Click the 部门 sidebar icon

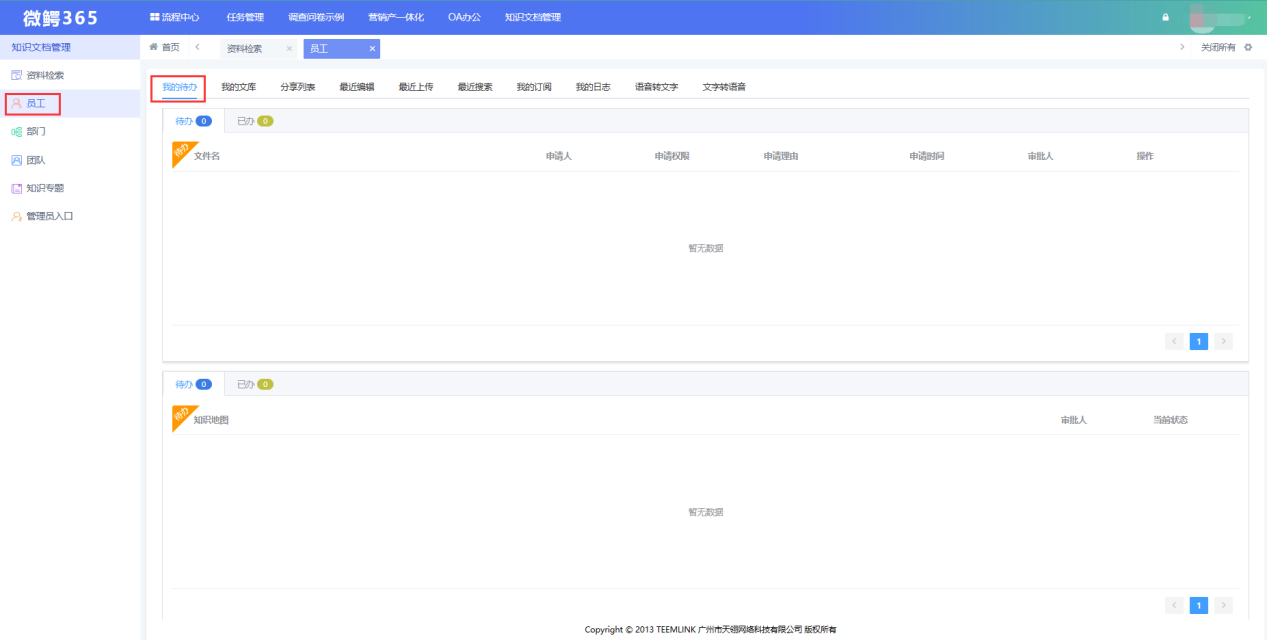[x=16, y=131]
